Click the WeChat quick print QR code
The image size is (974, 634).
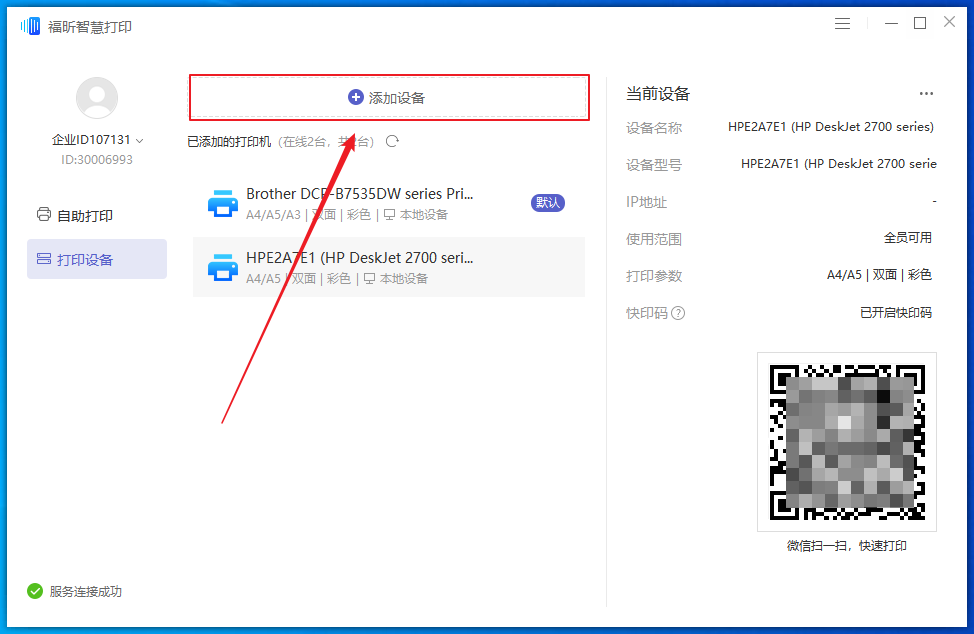(x=846, y=441)
